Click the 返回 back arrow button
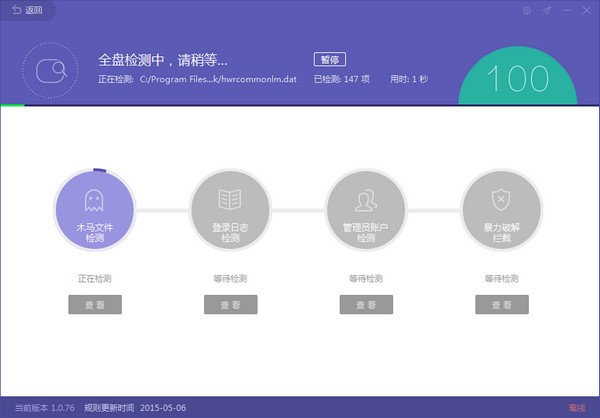 pos(27,10)
